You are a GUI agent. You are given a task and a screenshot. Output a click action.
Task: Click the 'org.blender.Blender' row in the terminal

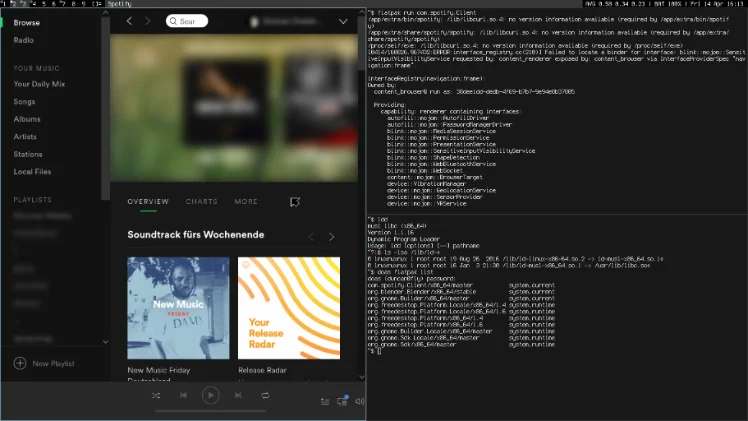tap(461, 292)
